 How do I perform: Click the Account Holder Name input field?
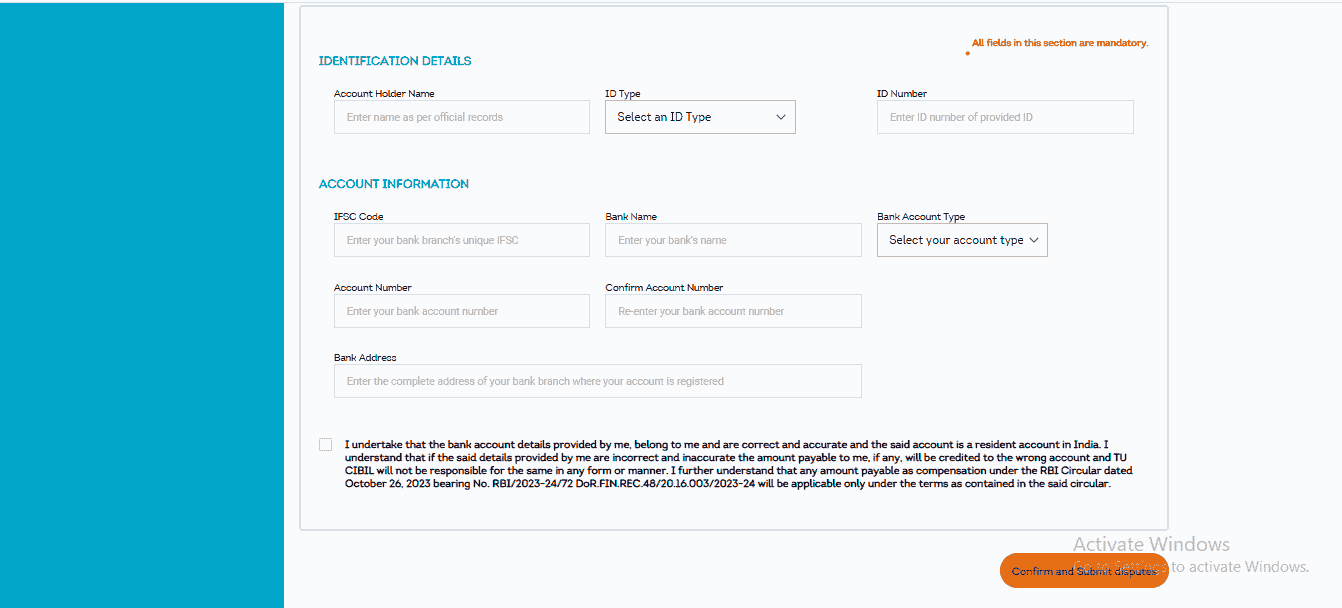point(461,117)
